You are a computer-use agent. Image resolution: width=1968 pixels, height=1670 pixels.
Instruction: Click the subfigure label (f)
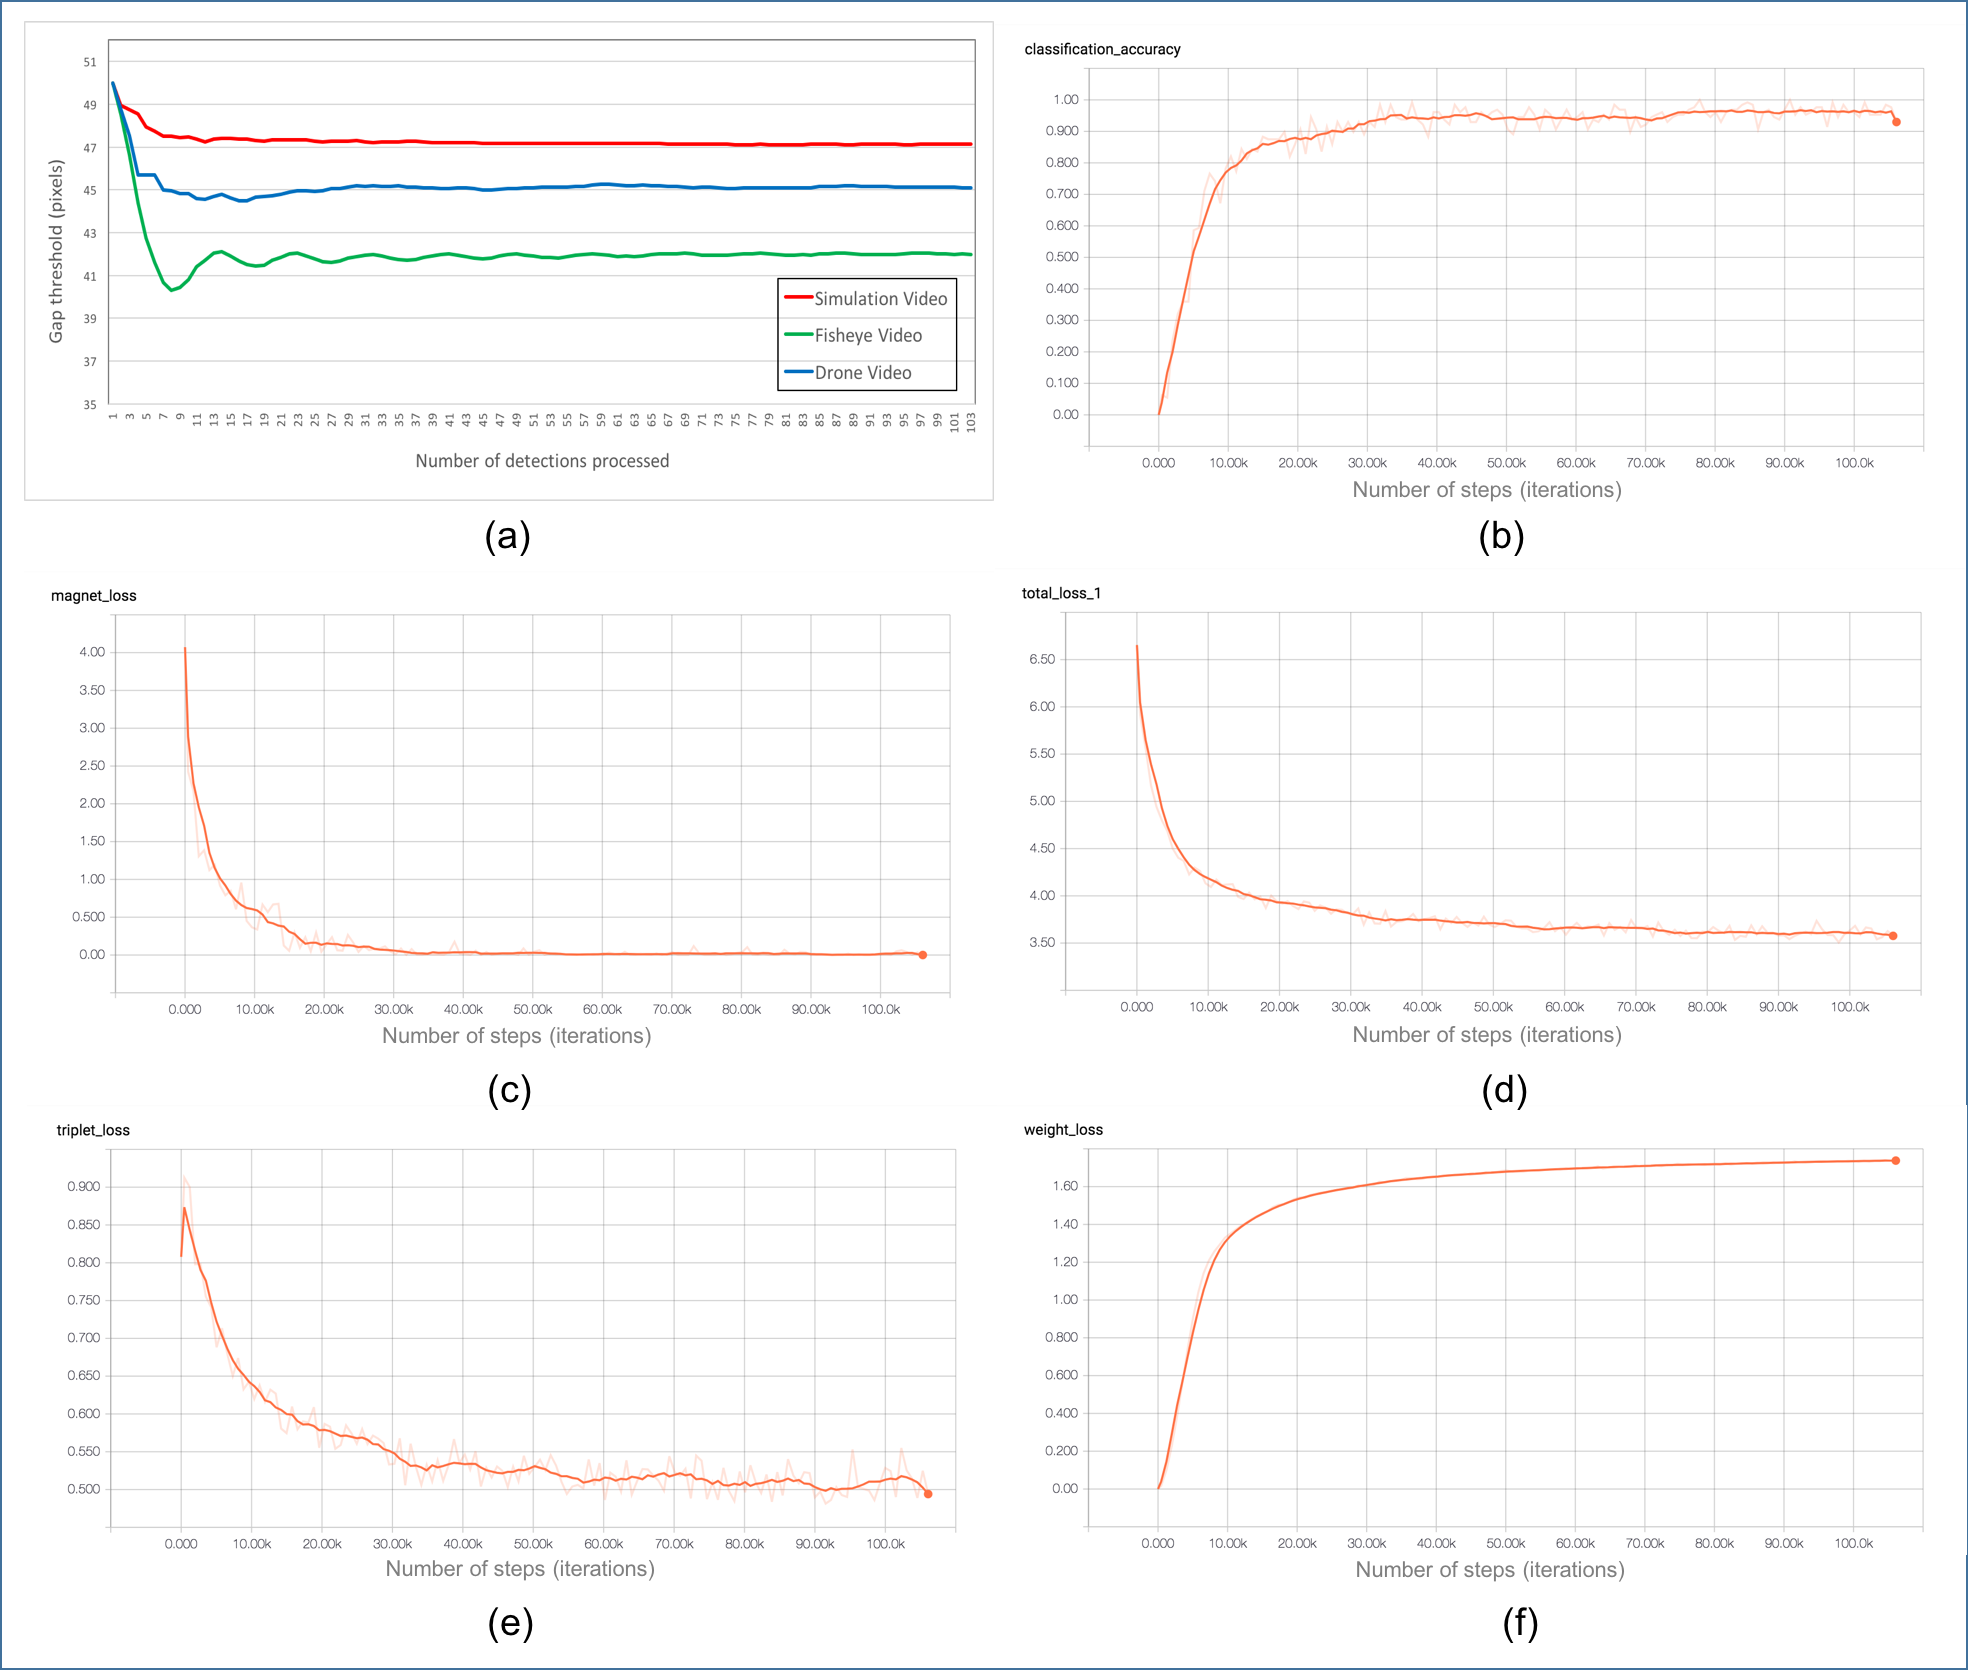(x=1520, y=1623)
